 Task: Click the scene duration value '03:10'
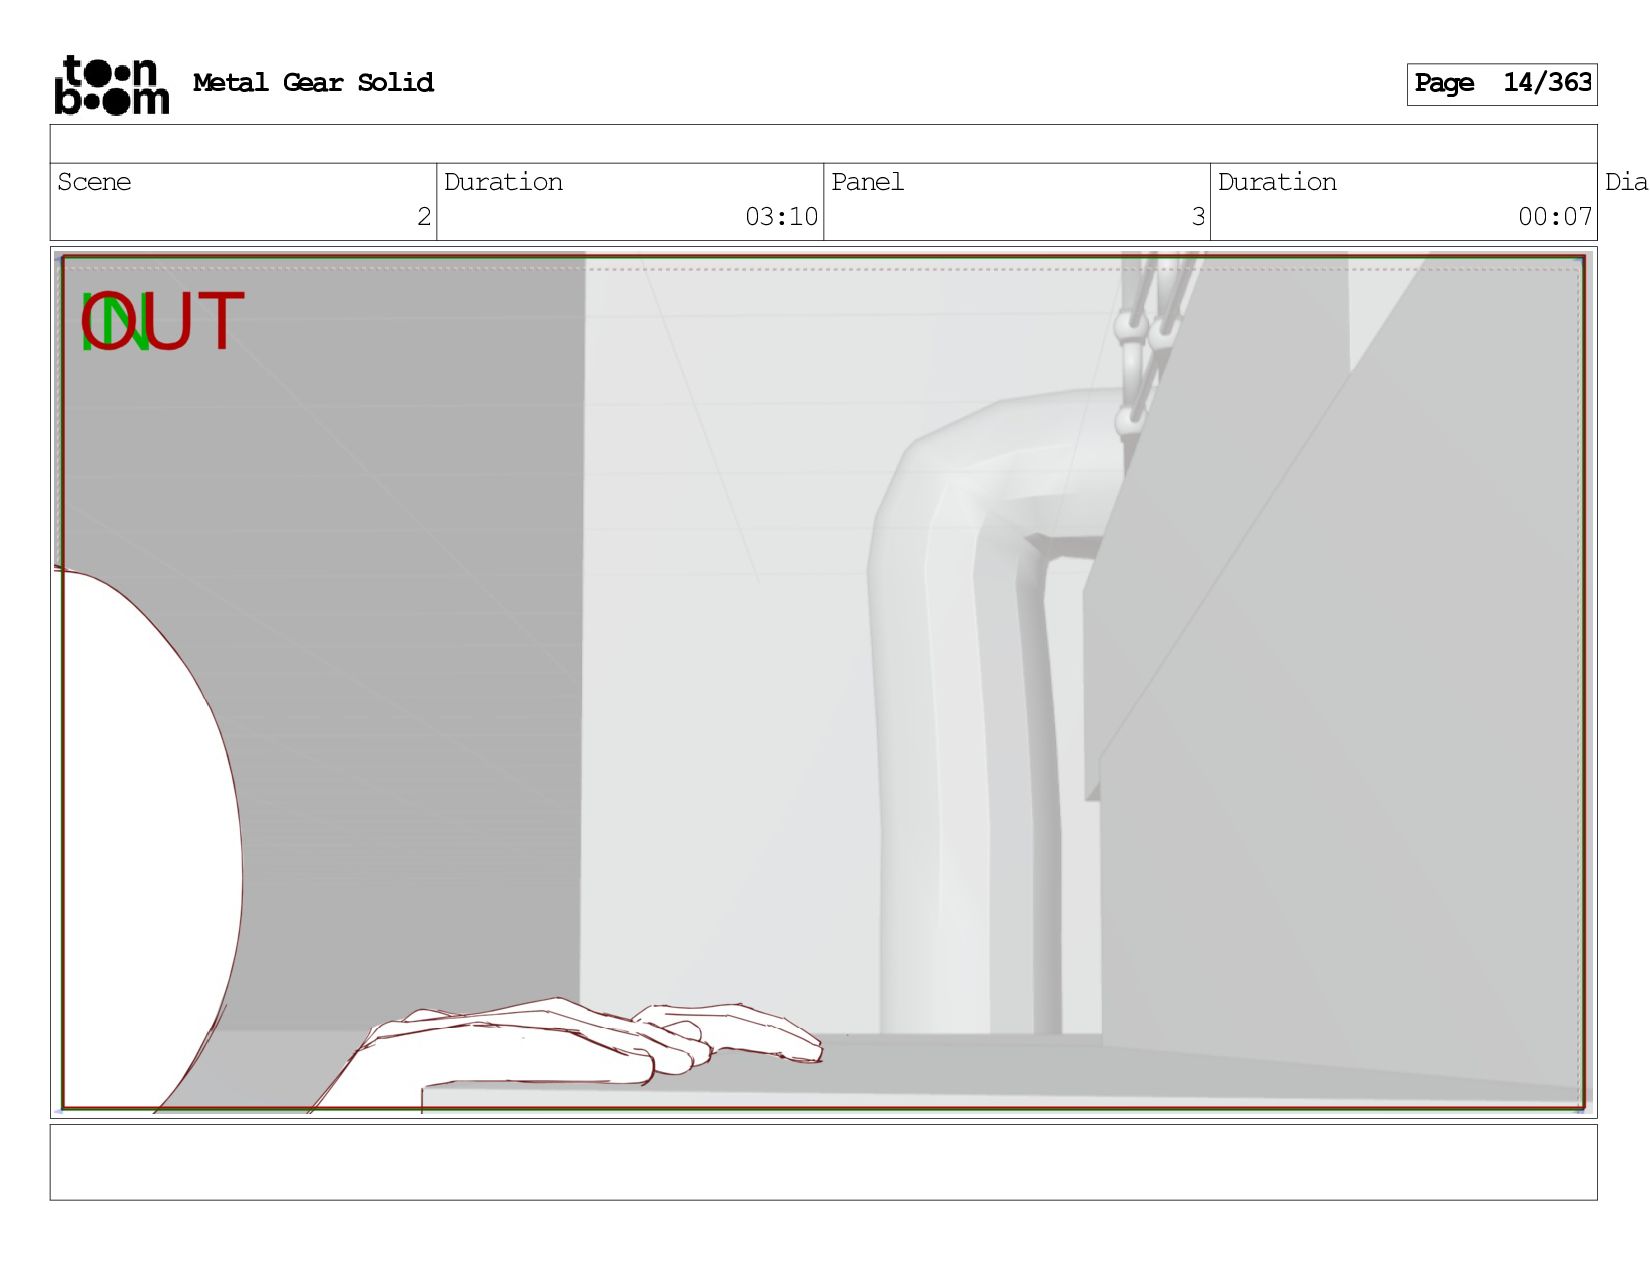781,217
